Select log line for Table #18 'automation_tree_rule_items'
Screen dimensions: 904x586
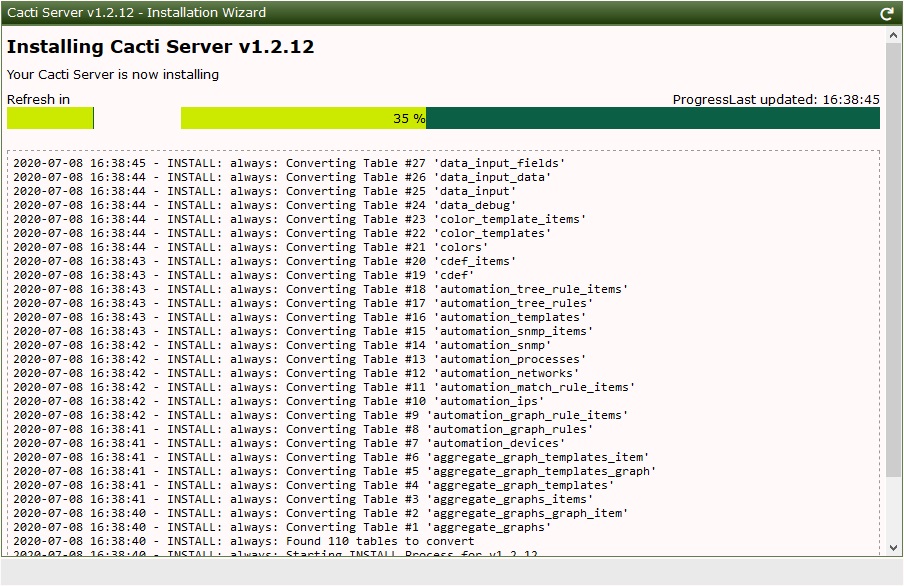[x=321, y=289]
